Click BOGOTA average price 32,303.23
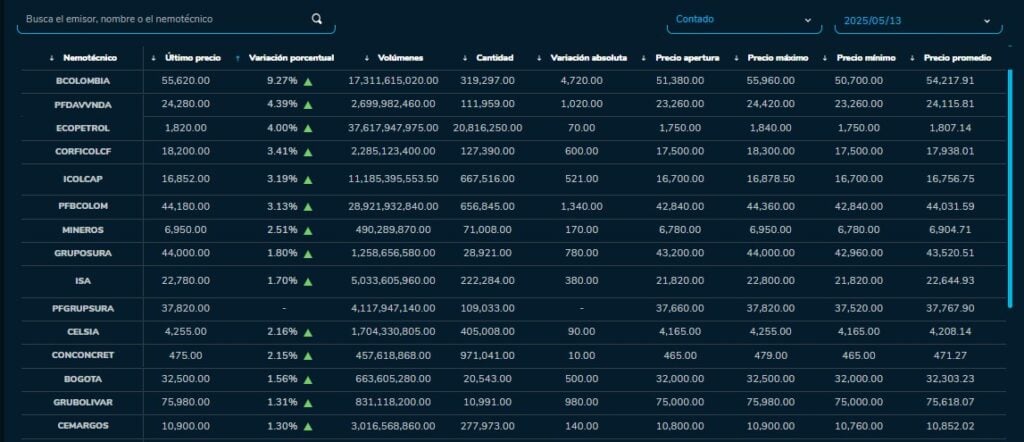This screenshot has height=442, width=1024. point(950,379)
